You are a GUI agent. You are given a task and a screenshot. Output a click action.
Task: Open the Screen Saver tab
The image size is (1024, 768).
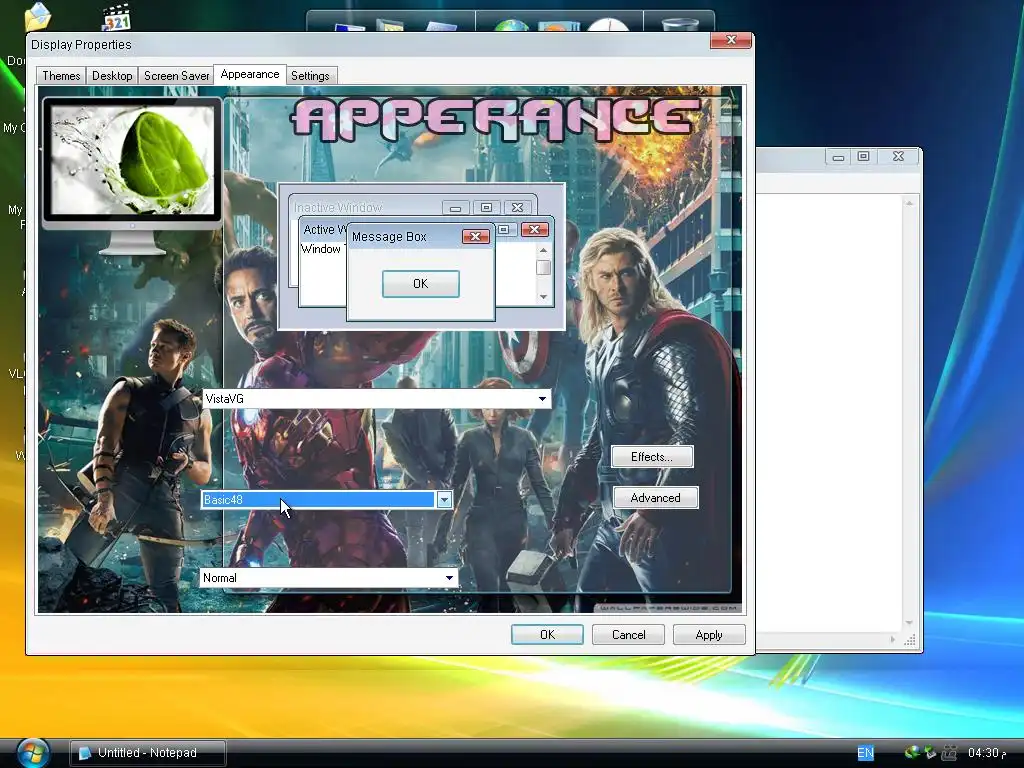(x=176, y=76)
